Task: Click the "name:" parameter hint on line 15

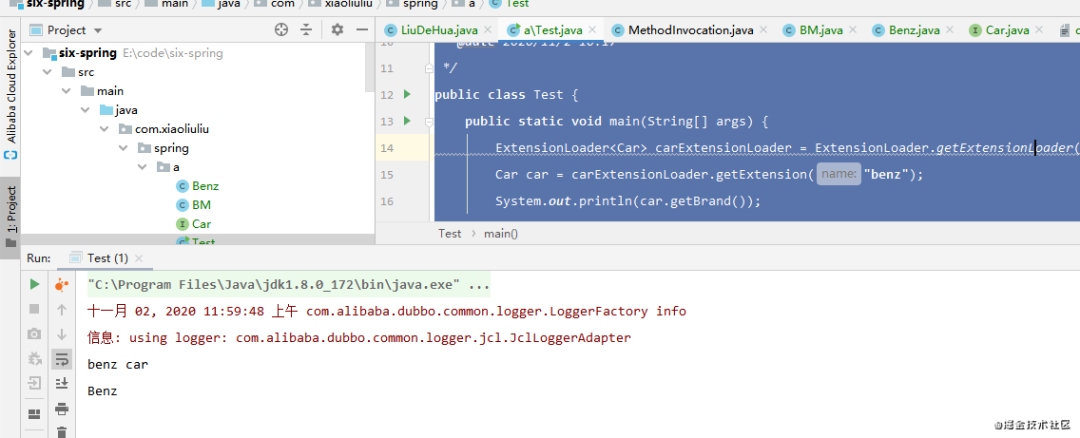Action: (x=839, y=175)
